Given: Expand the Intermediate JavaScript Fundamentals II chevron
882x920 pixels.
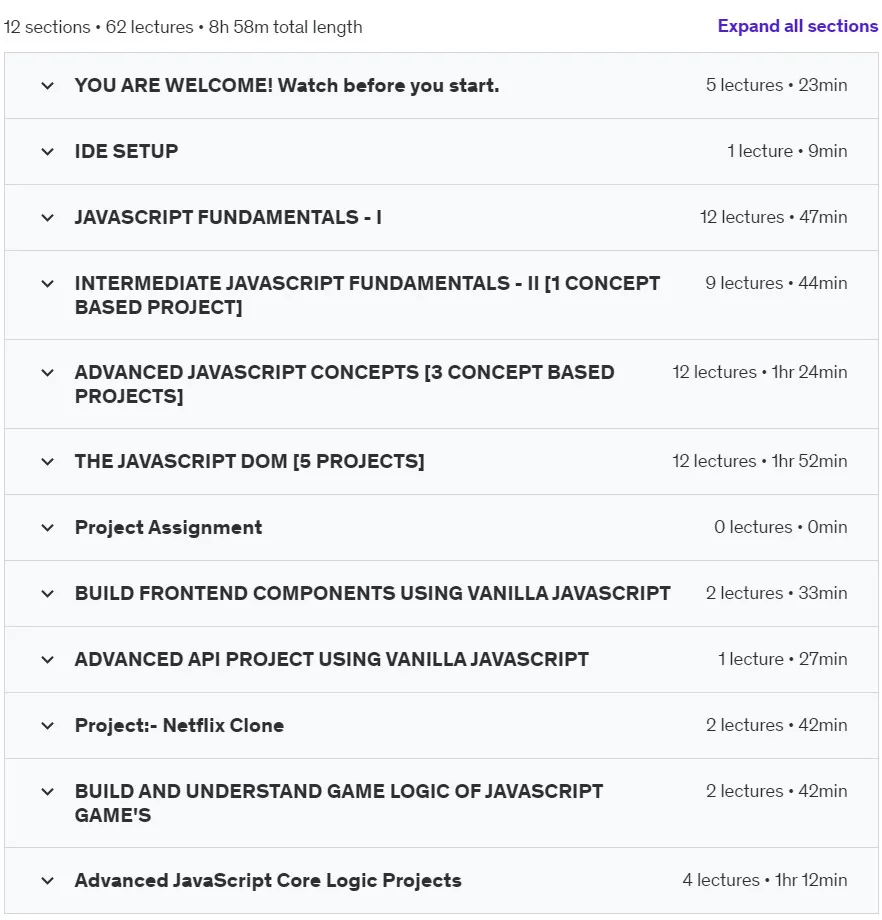Looking at the screenshot, I should click(x=48, y=284).
